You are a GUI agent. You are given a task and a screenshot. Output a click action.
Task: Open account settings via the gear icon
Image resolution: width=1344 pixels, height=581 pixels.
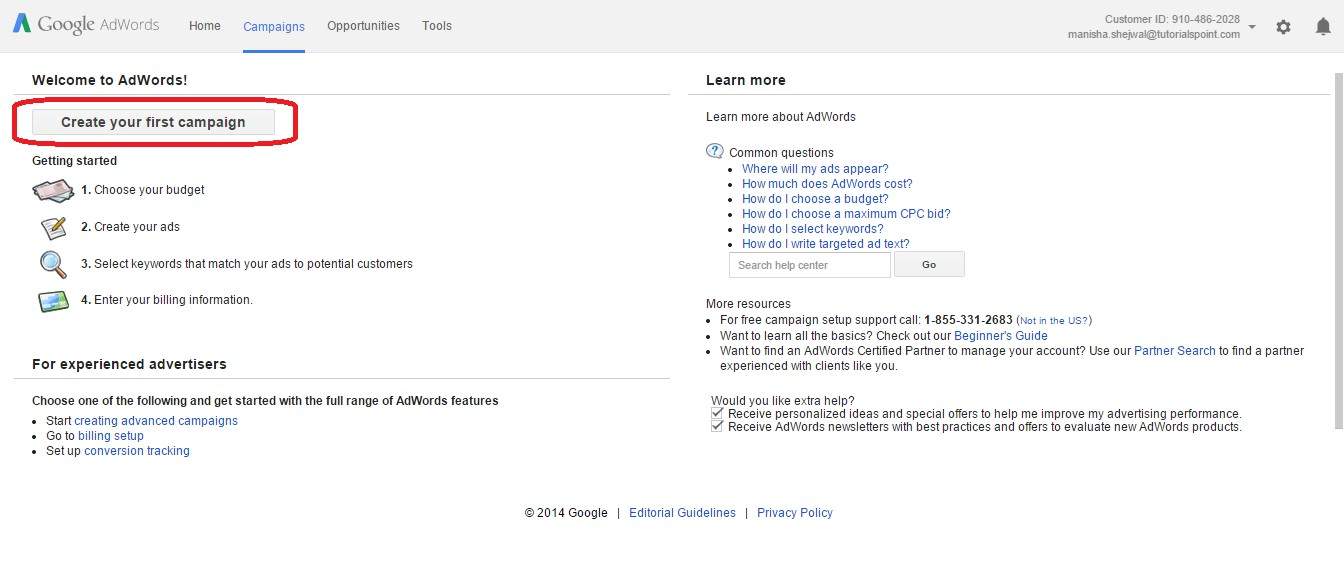coord(1284,27)
